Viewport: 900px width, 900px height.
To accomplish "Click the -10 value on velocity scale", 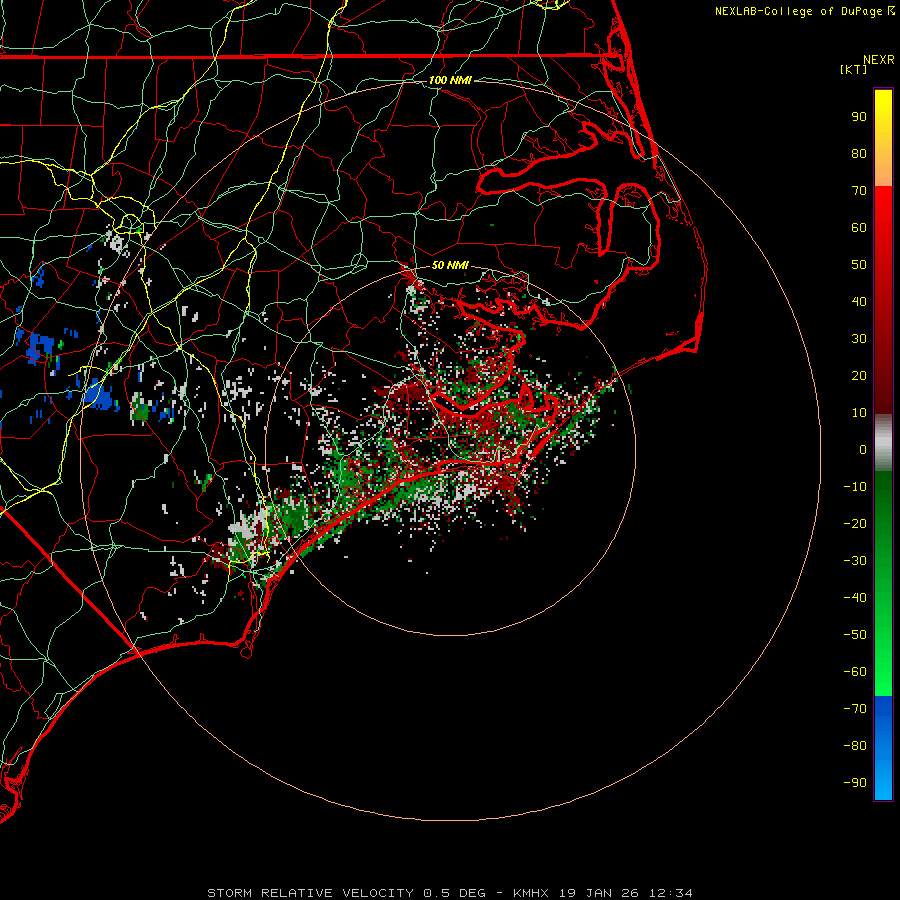I will (x=855, y=487).
